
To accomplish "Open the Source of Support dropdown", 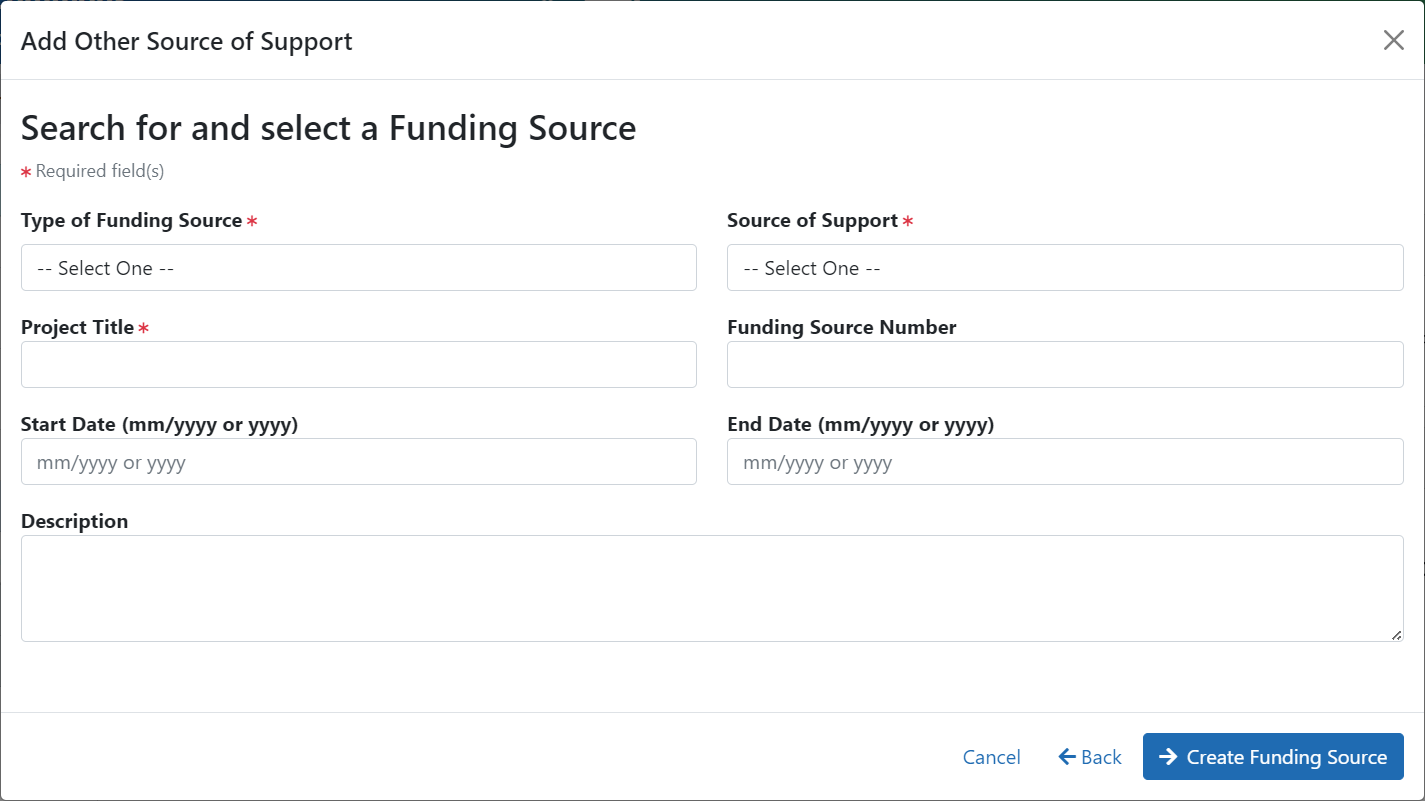I will (x=1065, y=268).
